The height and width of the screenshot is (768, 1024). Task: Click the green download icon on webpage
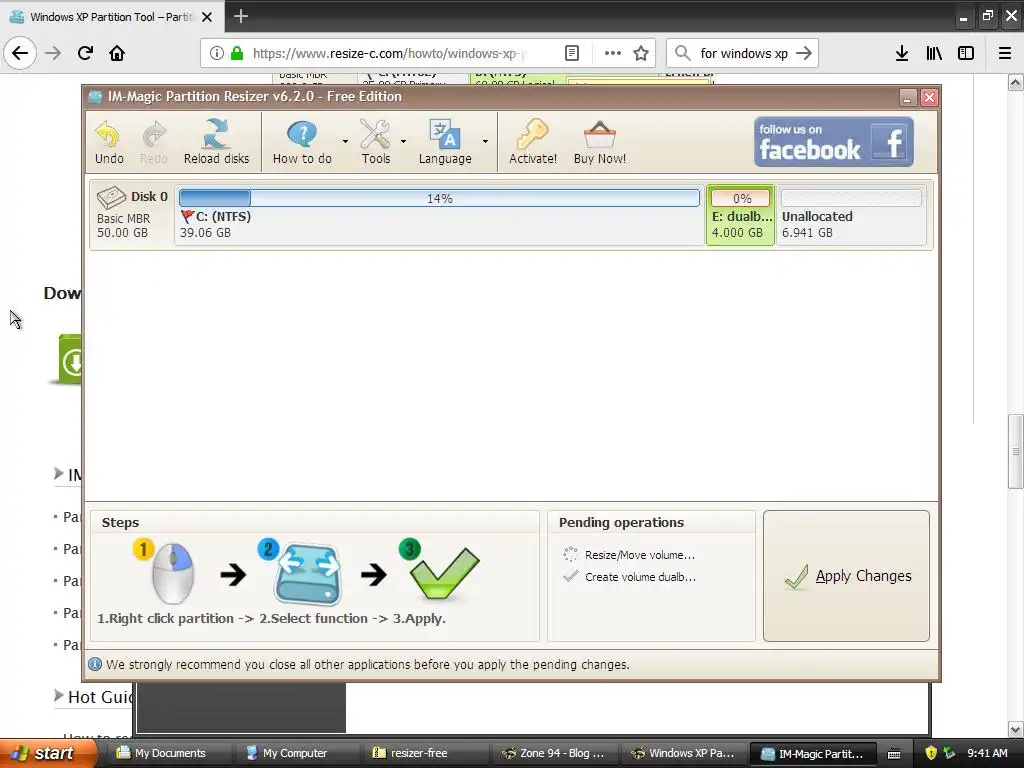71,360
